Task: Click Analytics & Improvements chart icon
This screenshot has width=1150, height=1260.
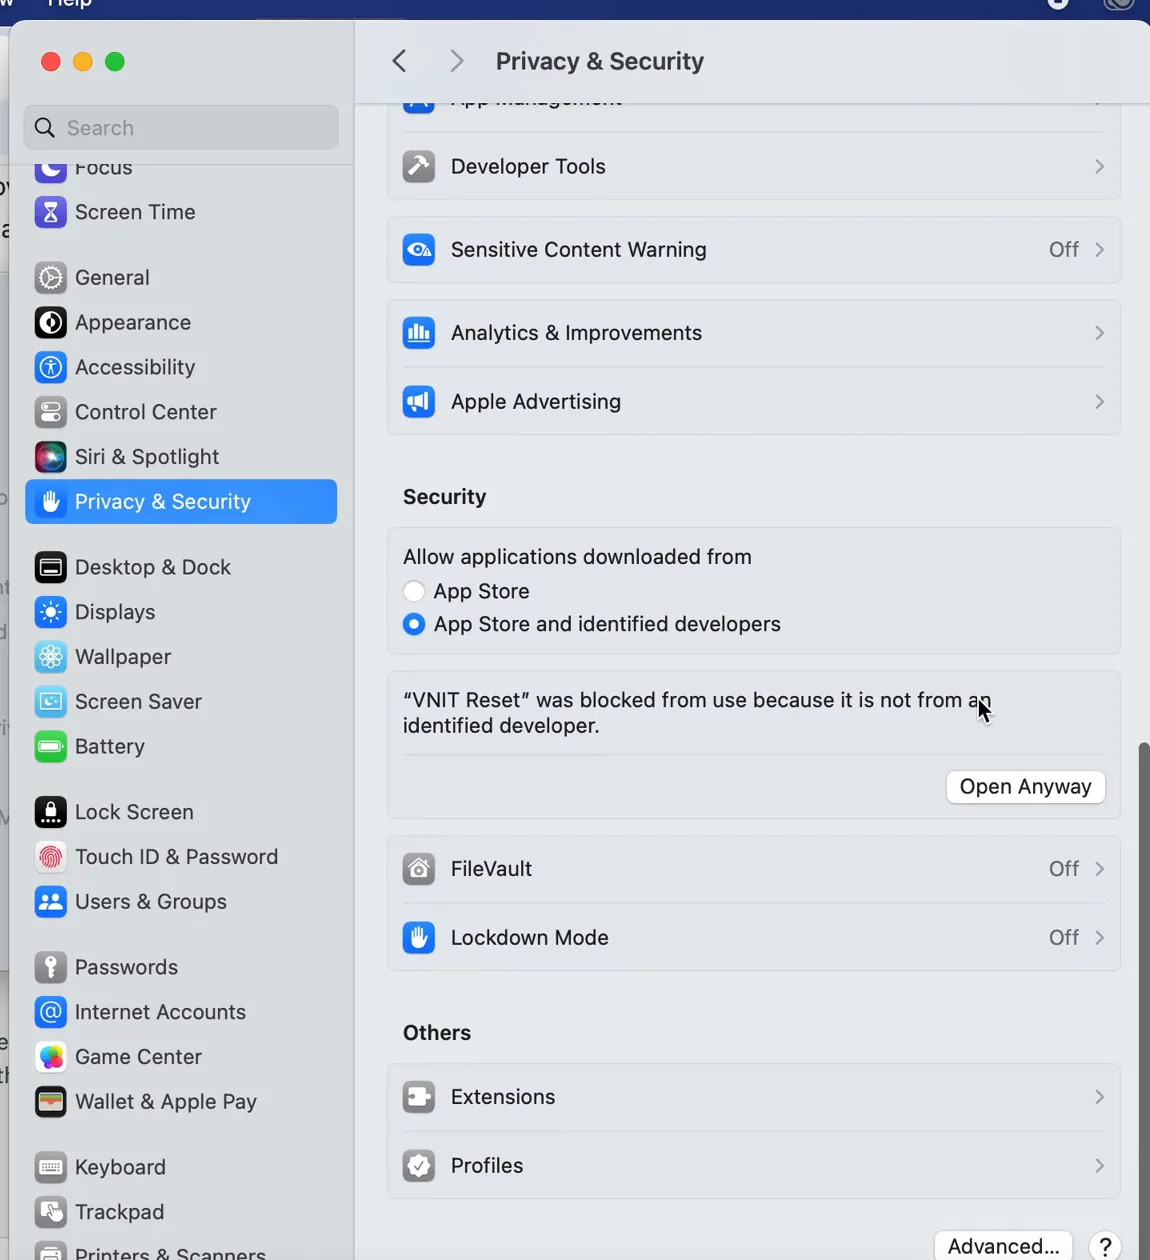Action: [x=419, y=332]
